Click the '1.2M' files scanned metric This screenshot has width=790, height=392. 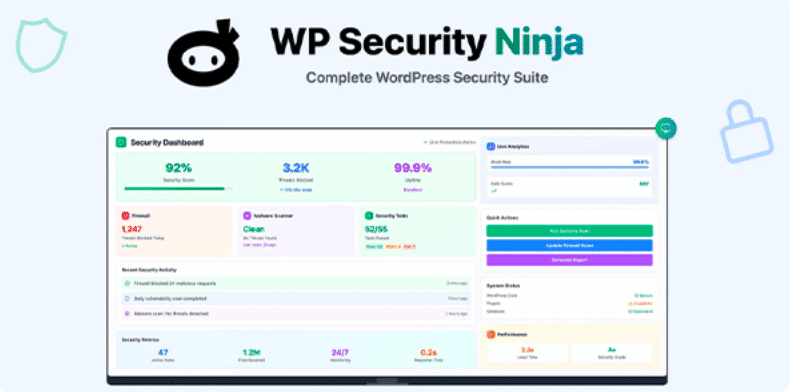pos(251,353)
